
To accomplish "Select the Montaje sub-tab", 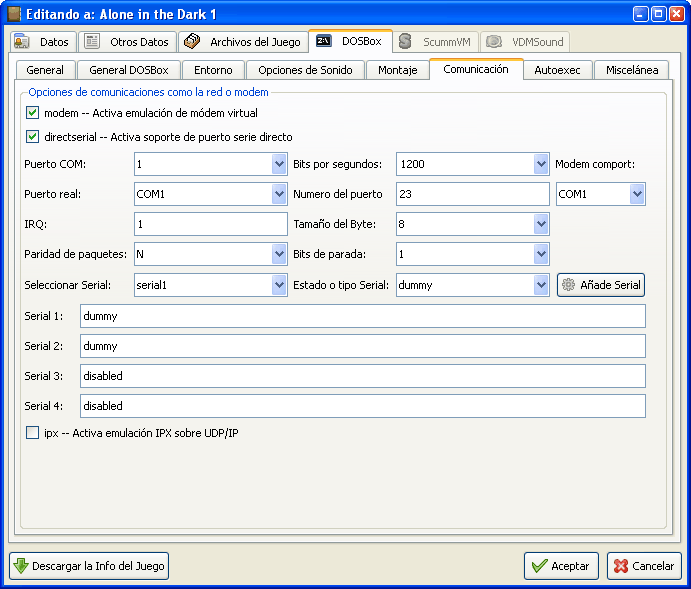I will (x=398, y=70).
